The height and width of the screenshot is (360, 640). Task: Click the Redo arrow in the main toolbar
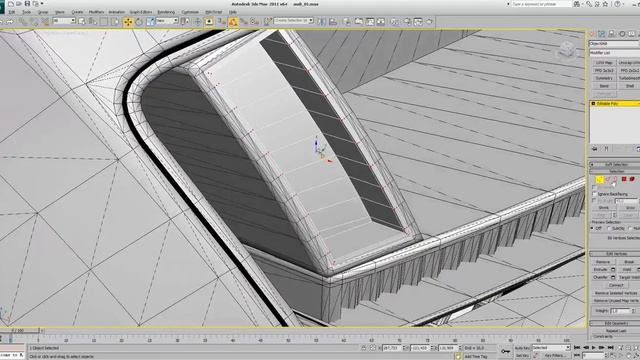point(9,22)
